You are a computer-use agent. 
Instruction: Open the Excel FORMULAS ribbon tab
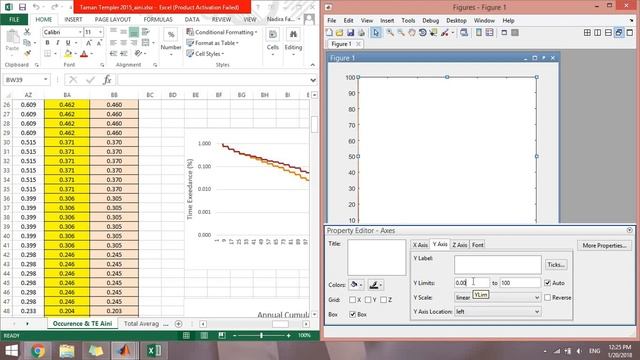(158, 20)
